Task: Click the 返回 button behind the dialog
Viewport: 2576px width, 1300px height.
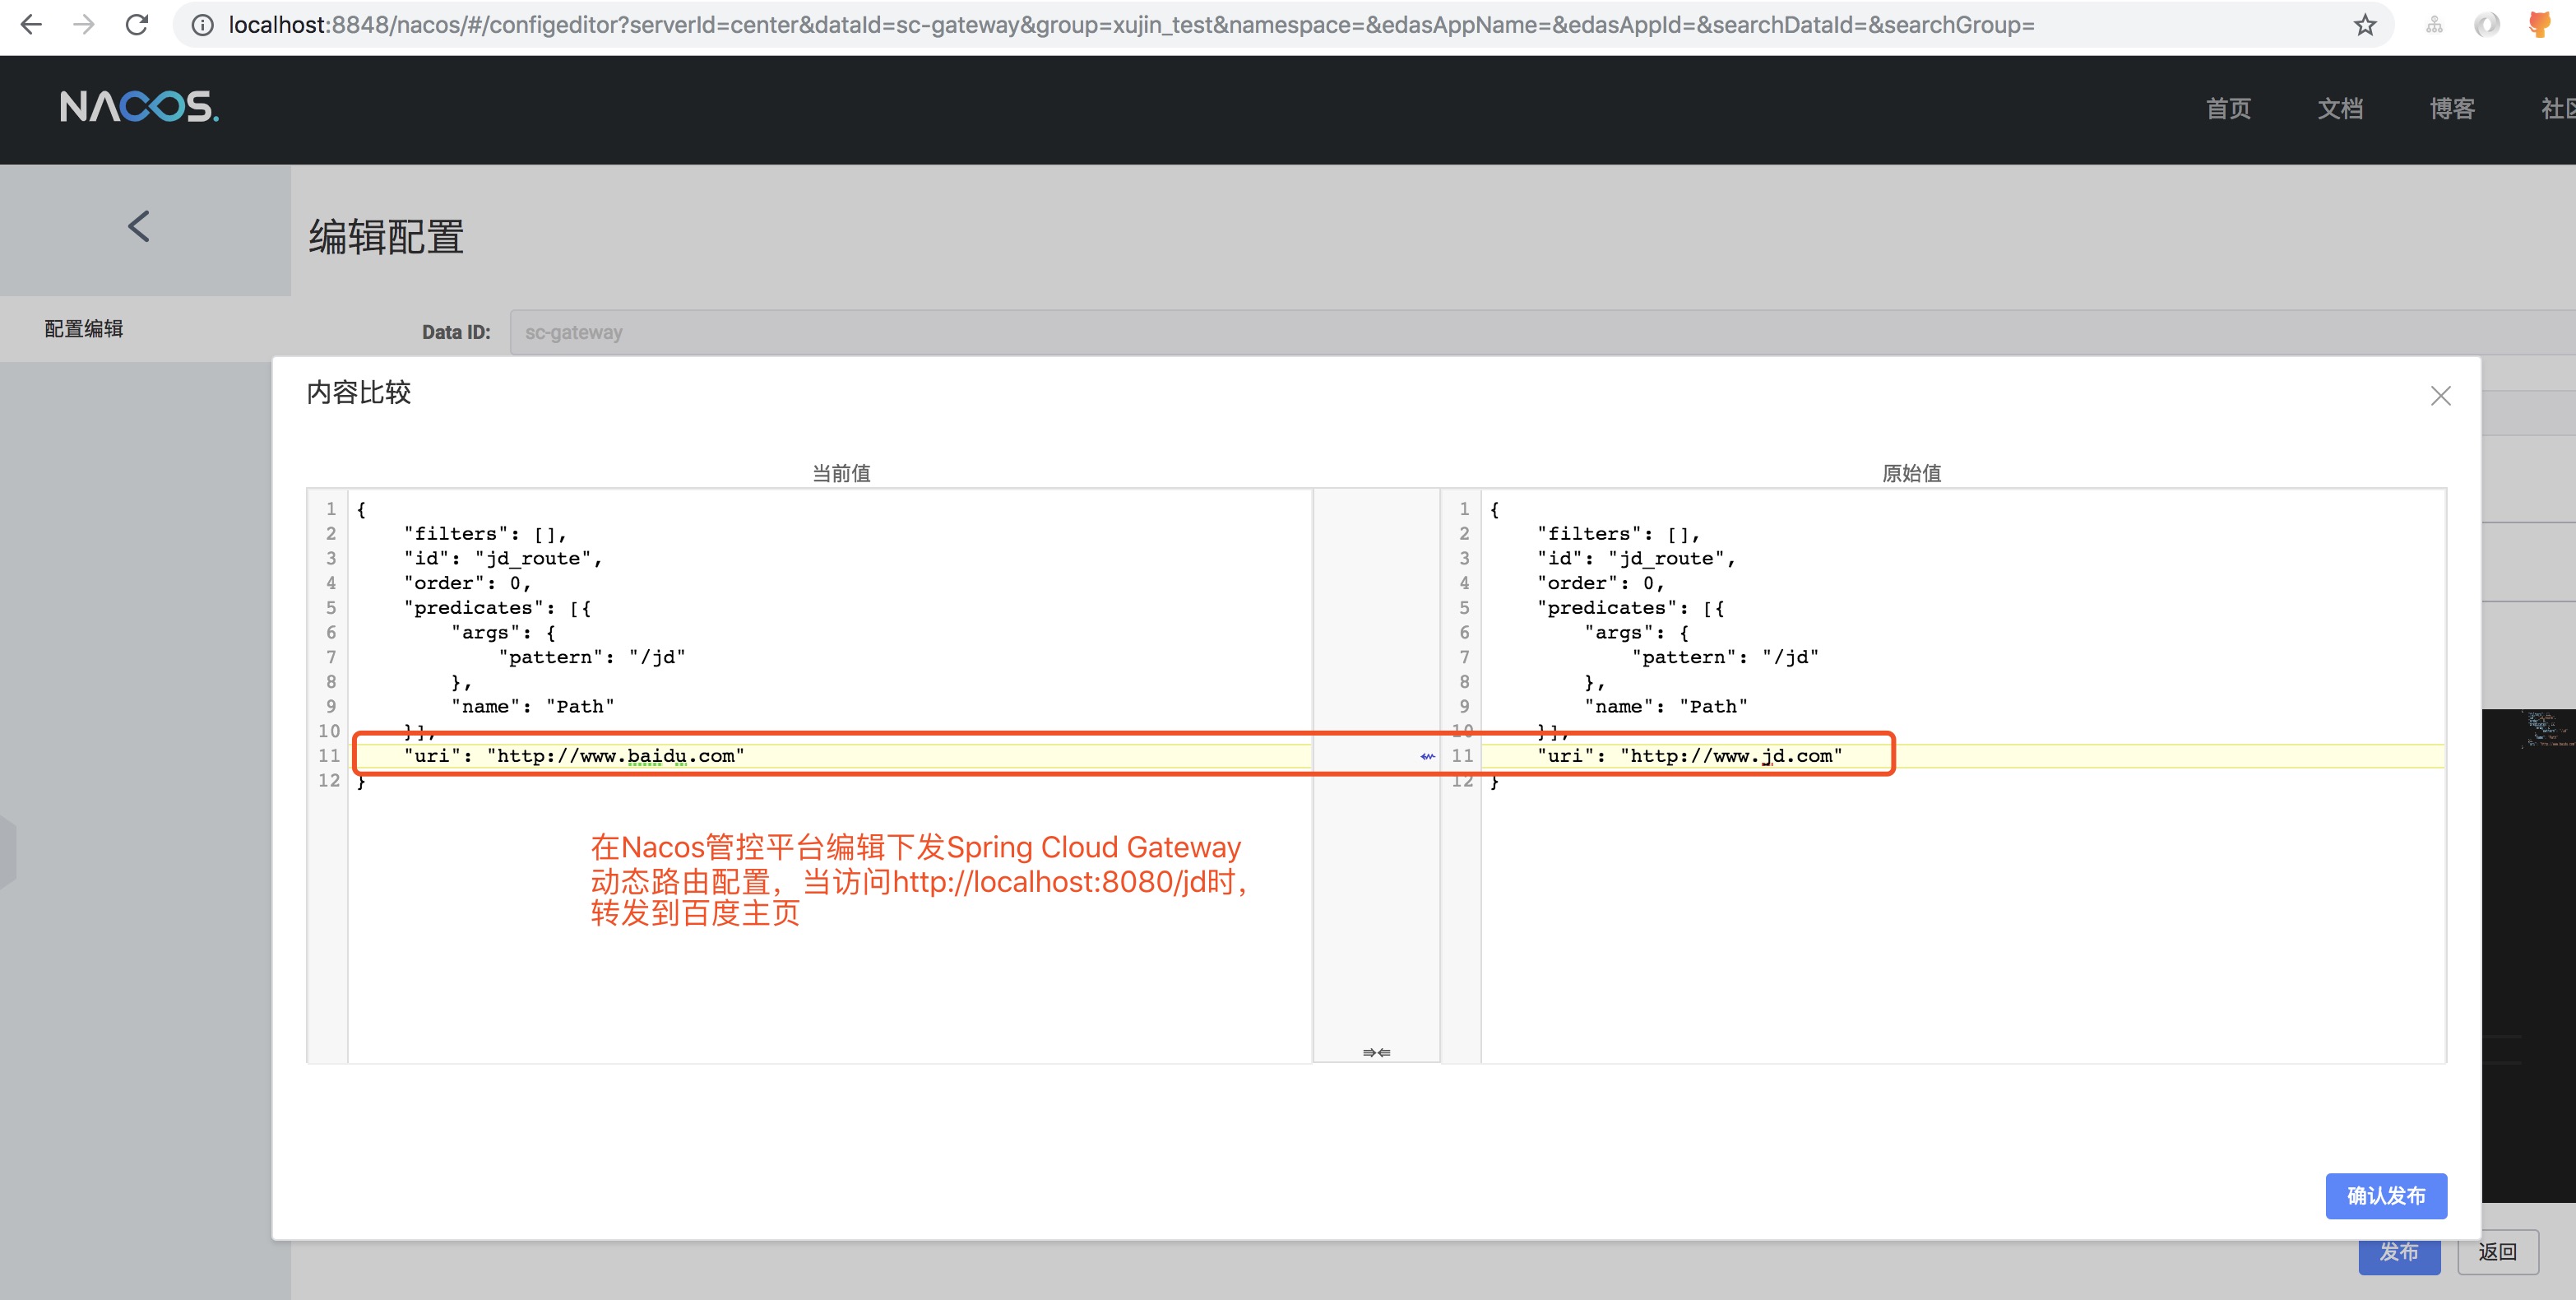Action: 2497,1252
